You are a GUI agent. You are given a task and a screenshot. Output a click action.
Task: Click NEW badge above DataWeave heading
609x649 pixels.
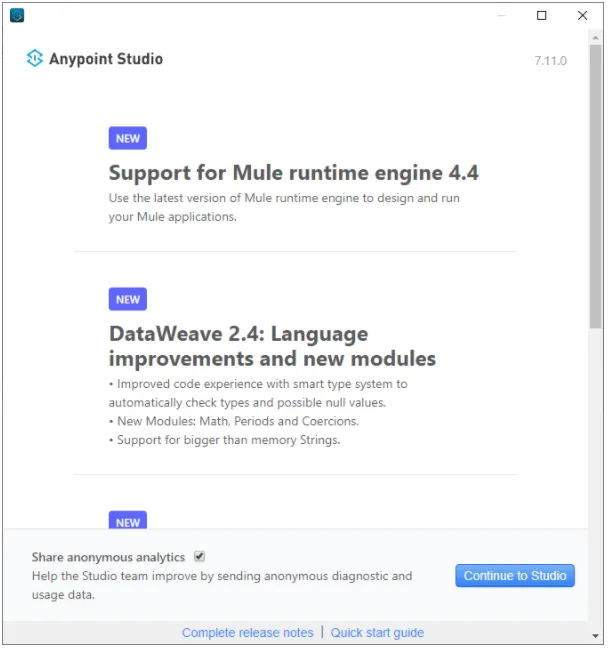(128, 299)
